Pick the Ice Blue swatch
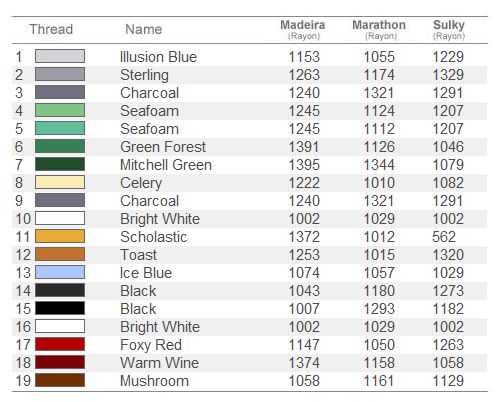Viewport: 500px width, 402px height. tap(60, 272)
